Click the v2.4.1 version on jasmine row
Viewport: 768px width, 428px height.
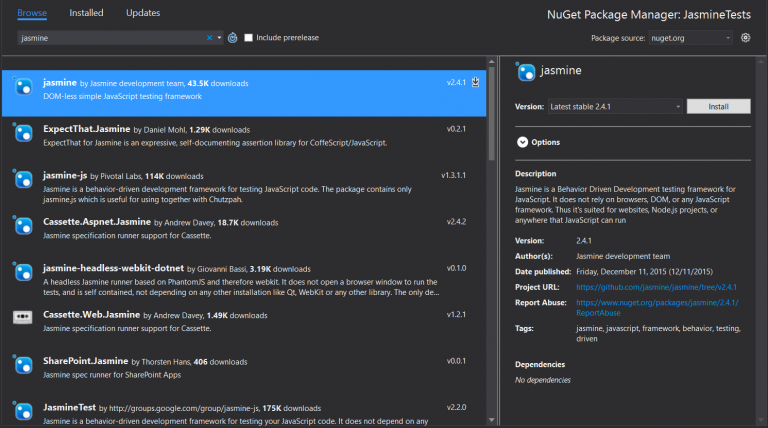(456, 82)
